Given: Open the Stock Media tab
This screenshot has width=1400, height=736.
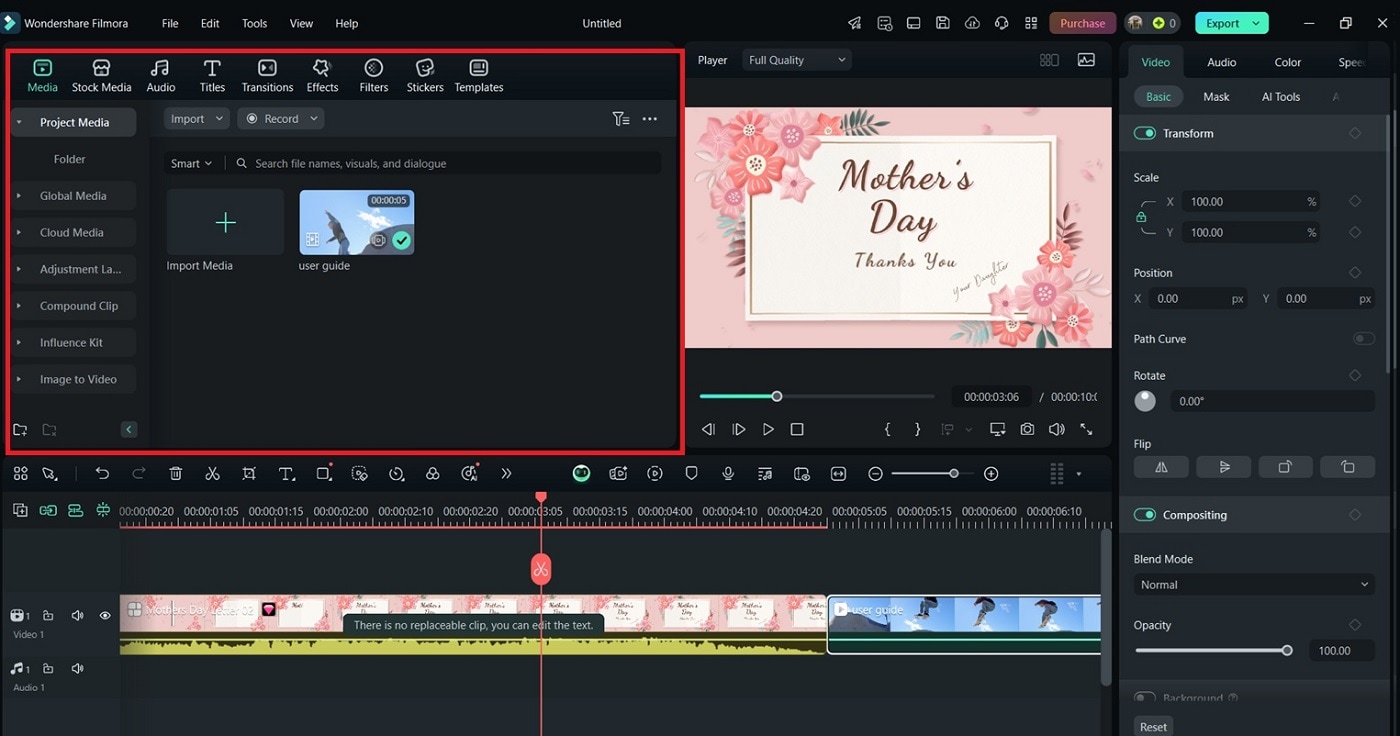Looking at the screenshot, I should click(102, 75).
